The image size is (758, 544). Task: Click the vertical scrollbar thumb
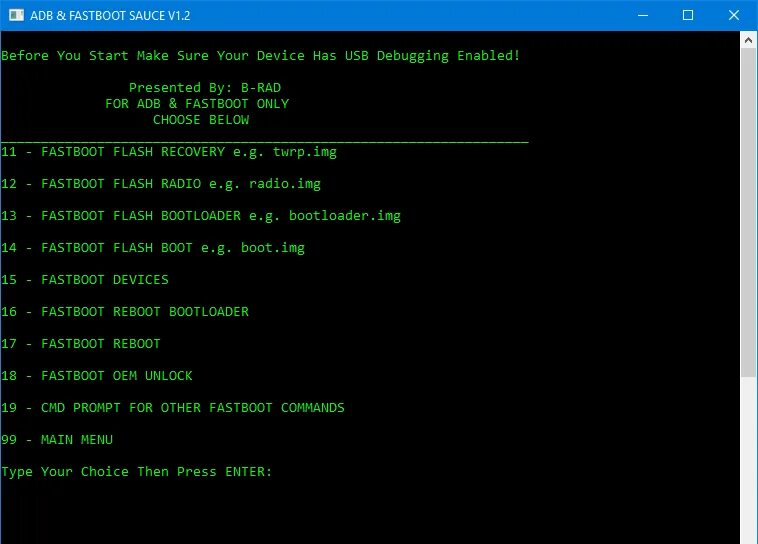[748, 212]
